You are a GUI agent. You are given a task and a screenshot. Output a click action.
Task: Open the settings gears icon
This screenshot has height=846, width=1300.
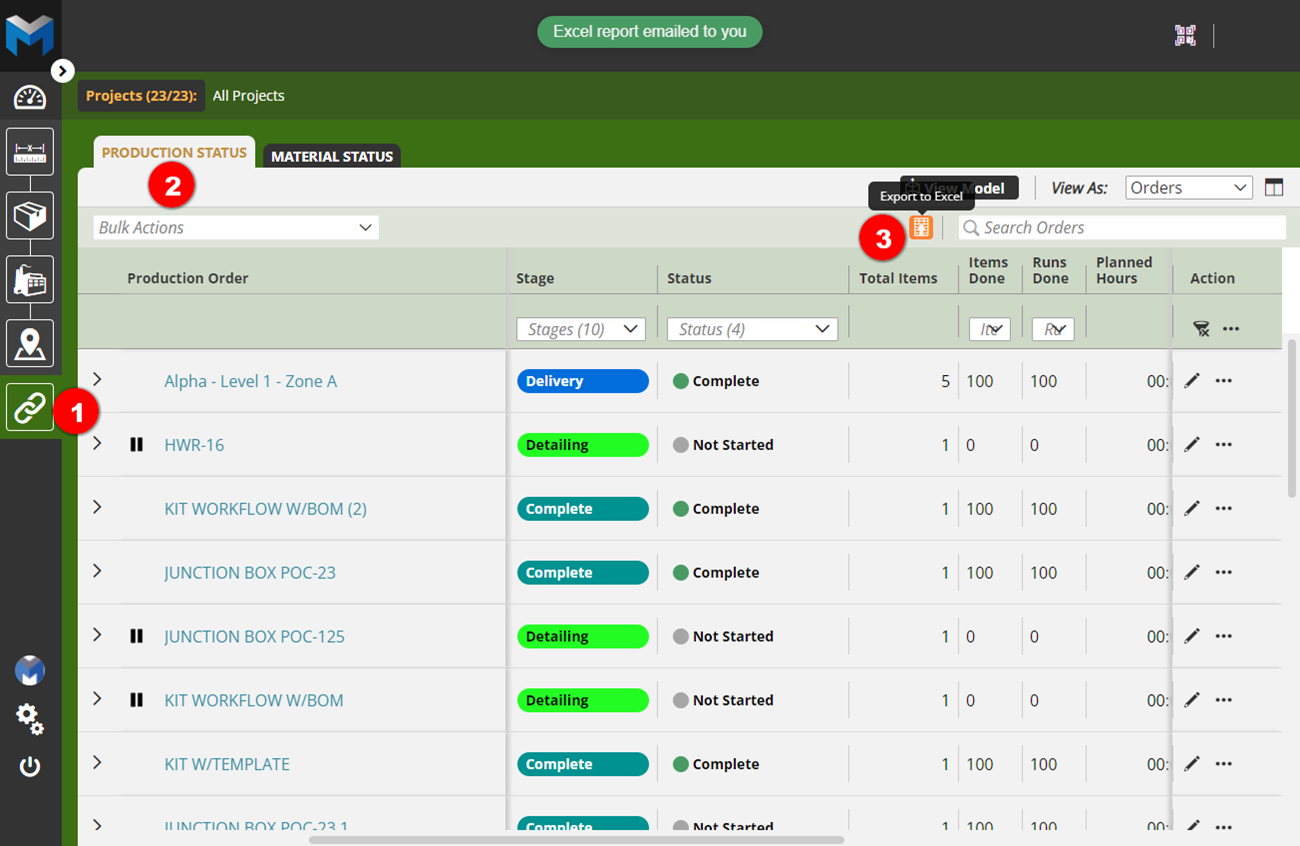[x=30, y=718]
